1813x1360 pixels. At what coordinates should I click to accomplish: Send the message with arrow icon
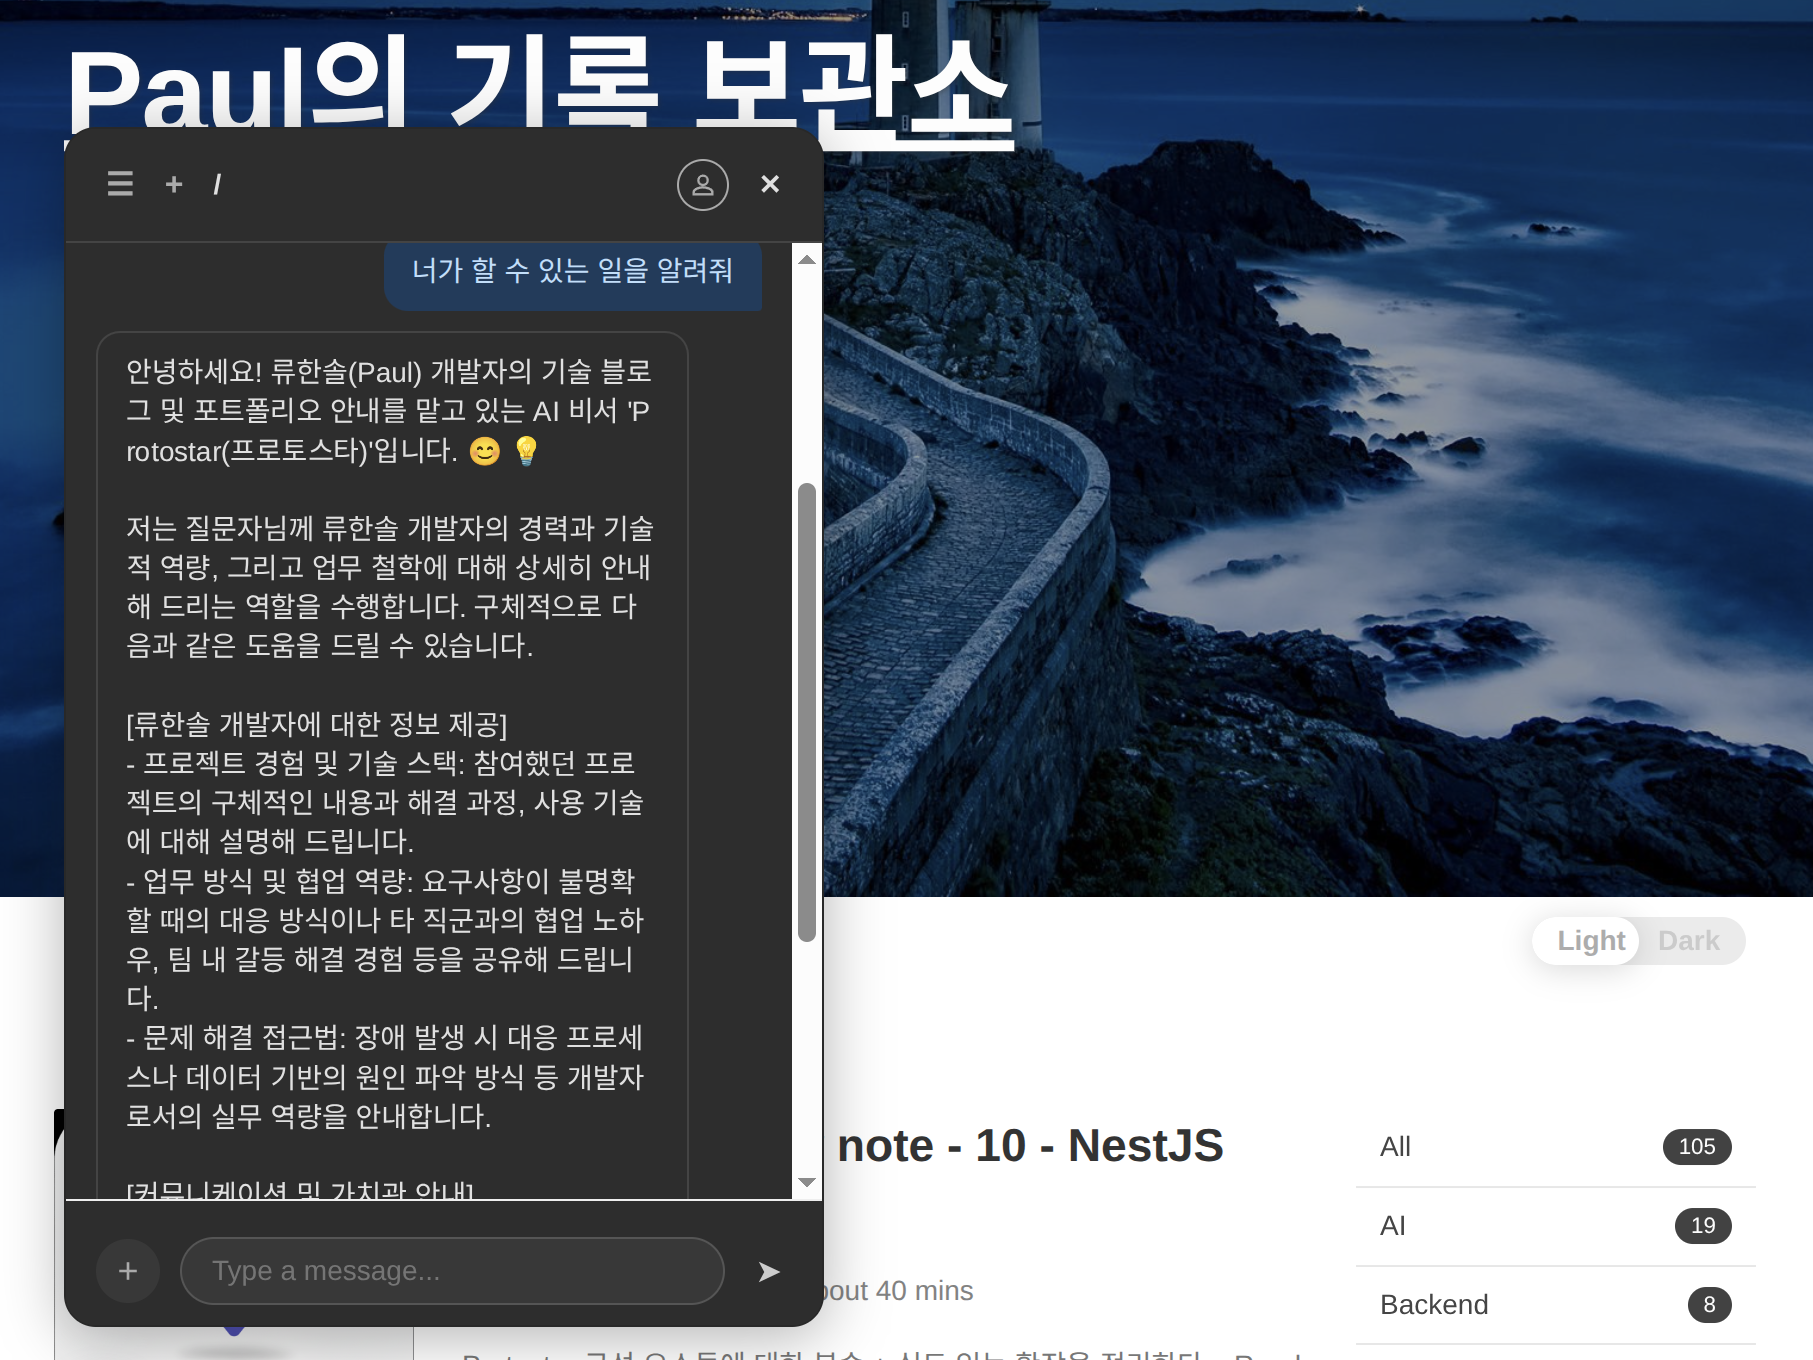(768, 1271)
